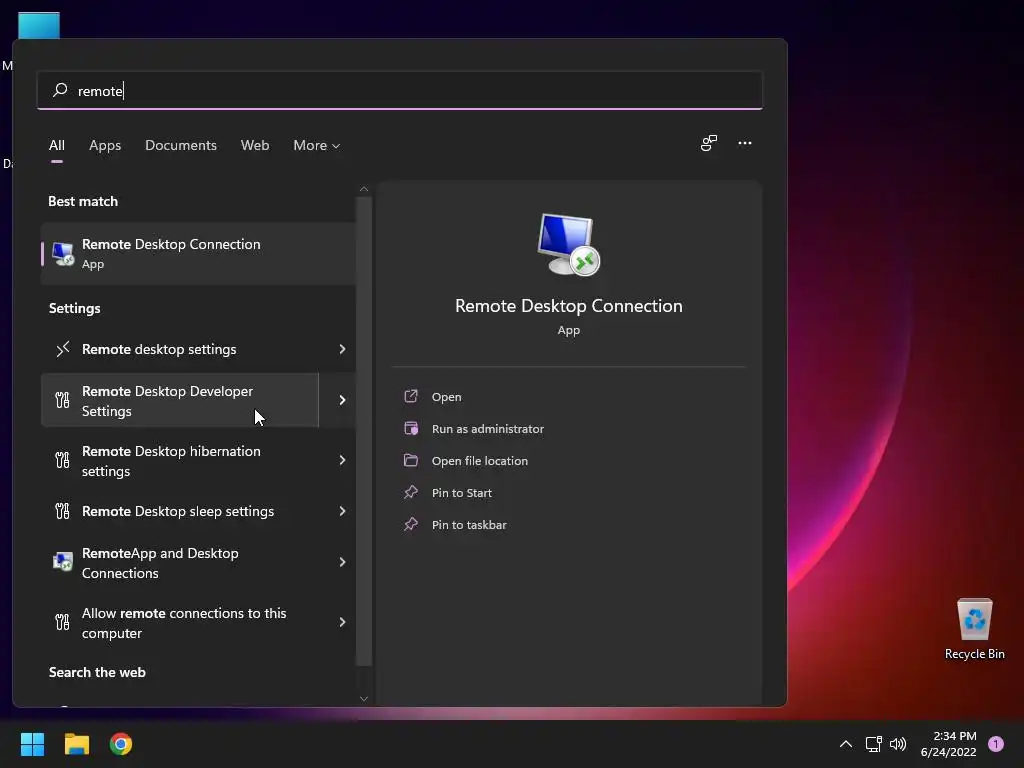The image size is (1024, 768).
Task: Click the search box containing 'remote'
Action: click(x=400, y=90)
